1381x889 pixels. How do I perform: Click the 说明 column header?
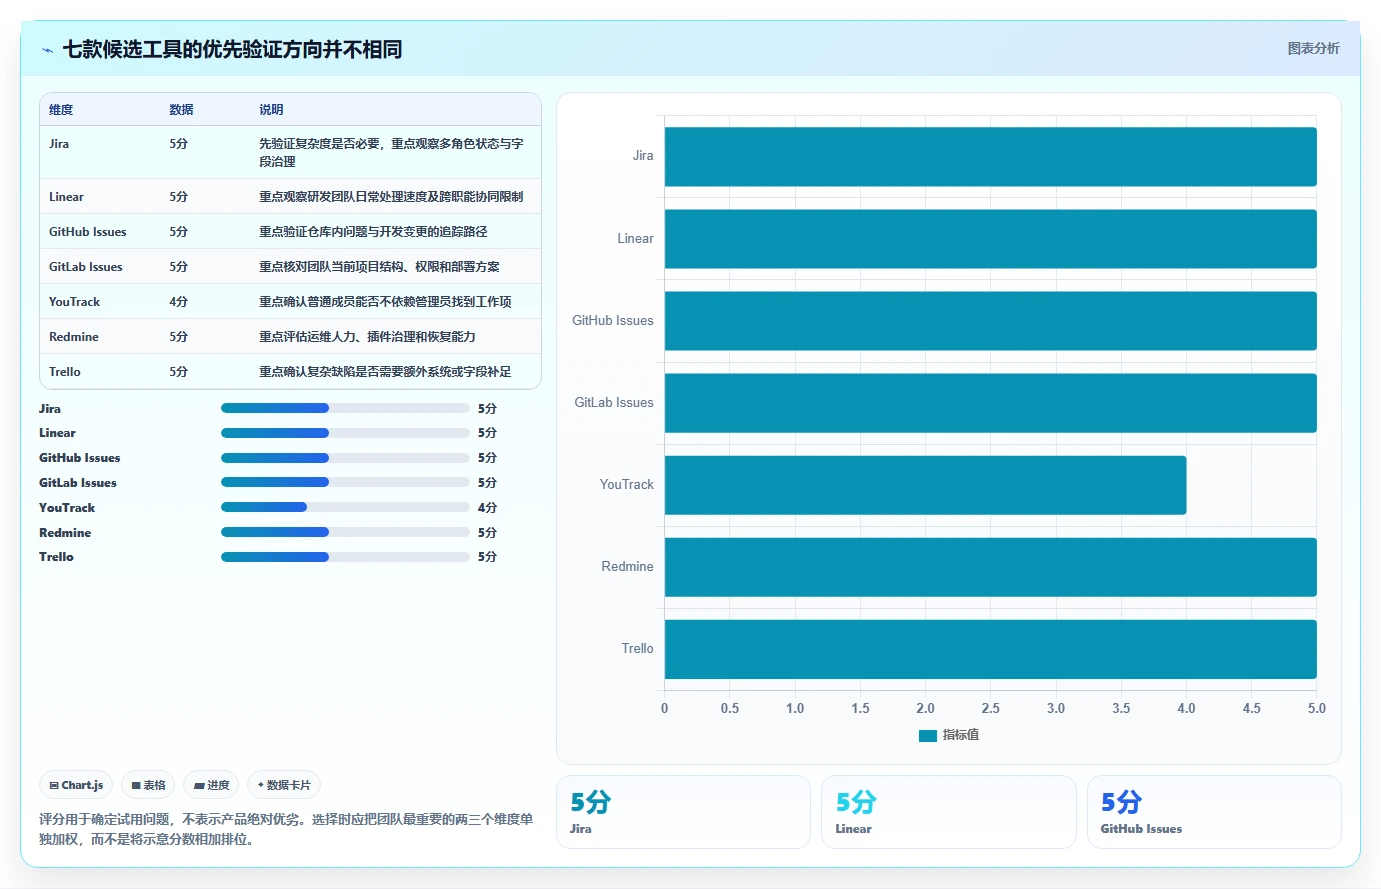(x=271, y=110)
